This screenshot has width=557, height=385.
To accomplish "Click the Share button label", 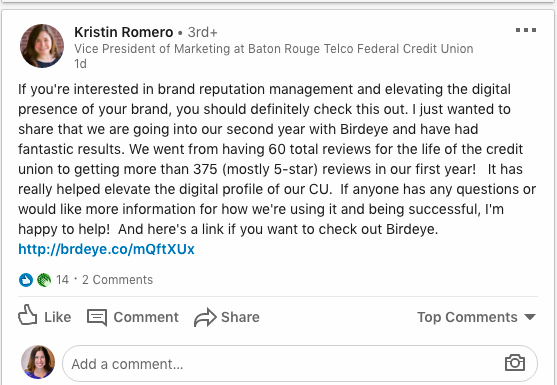I will tap(240, 317).
